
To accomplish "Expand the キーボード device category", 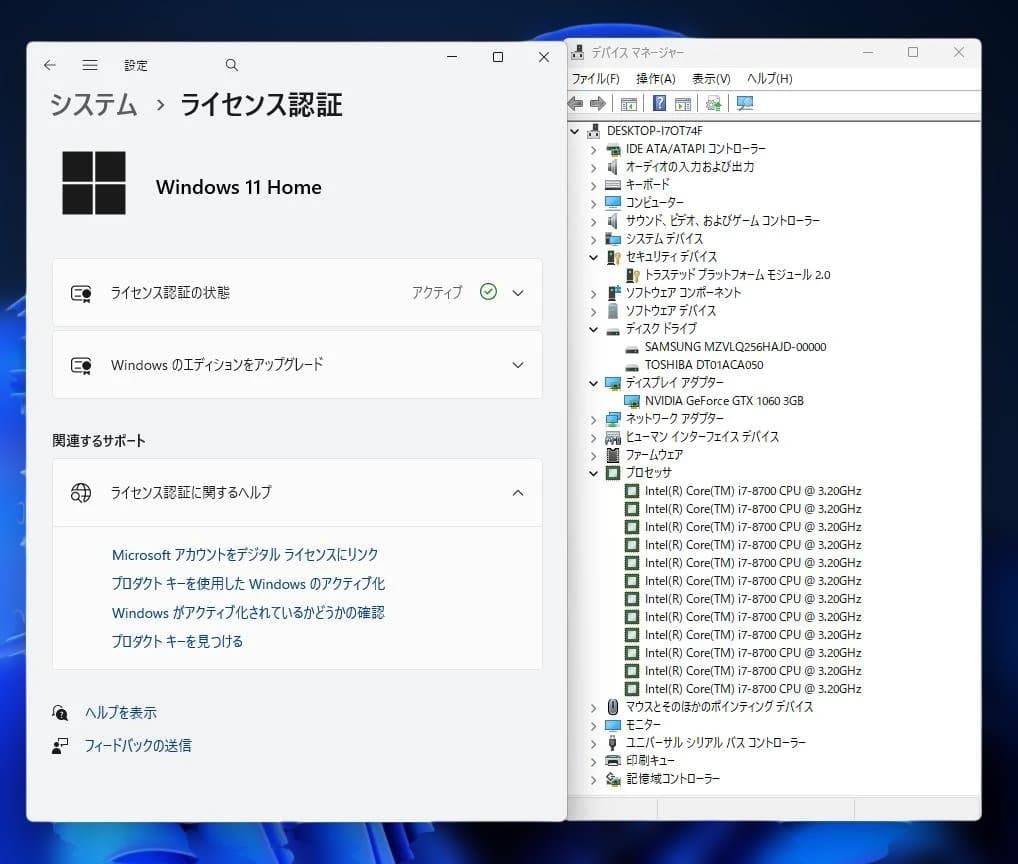I will click(594, 185).
